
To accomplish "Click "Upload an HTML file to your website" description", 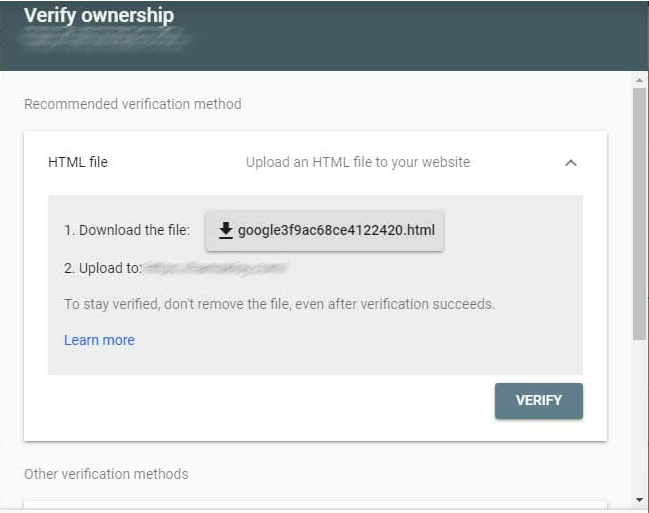I will pyautogui.click(x=358, y=162).
